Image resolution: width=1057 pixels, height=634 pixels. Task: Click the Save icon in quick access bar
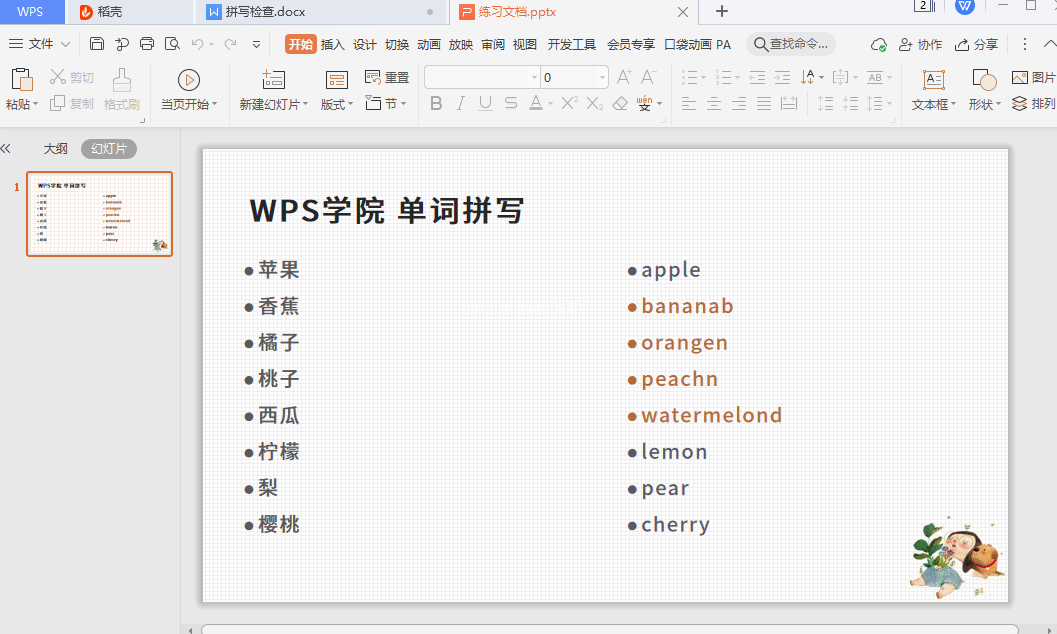pos(97,44)
